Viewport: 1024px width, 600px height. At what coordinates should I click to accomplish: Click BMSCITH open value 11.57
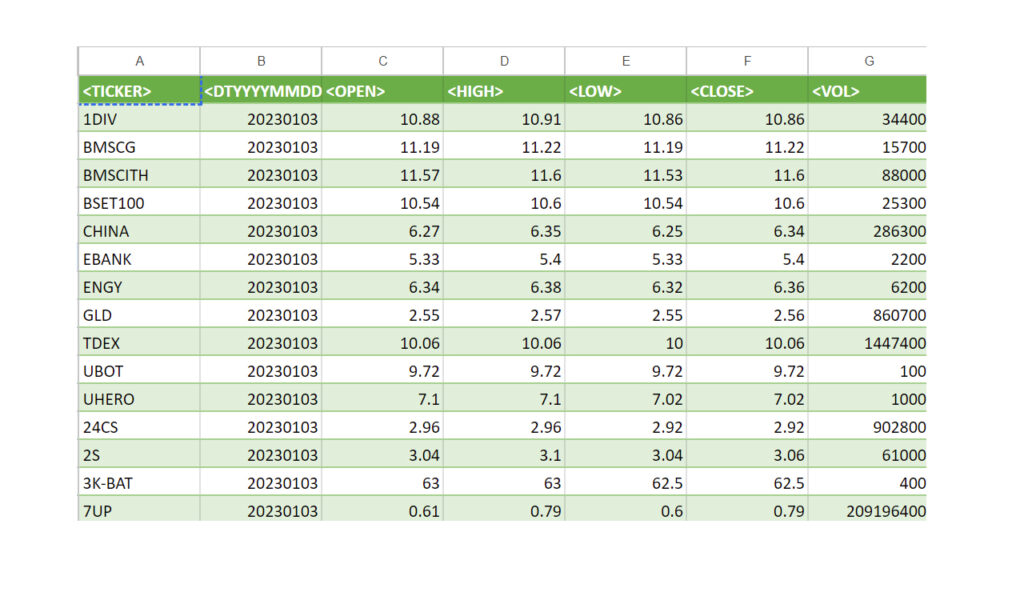tap(382, 175)
